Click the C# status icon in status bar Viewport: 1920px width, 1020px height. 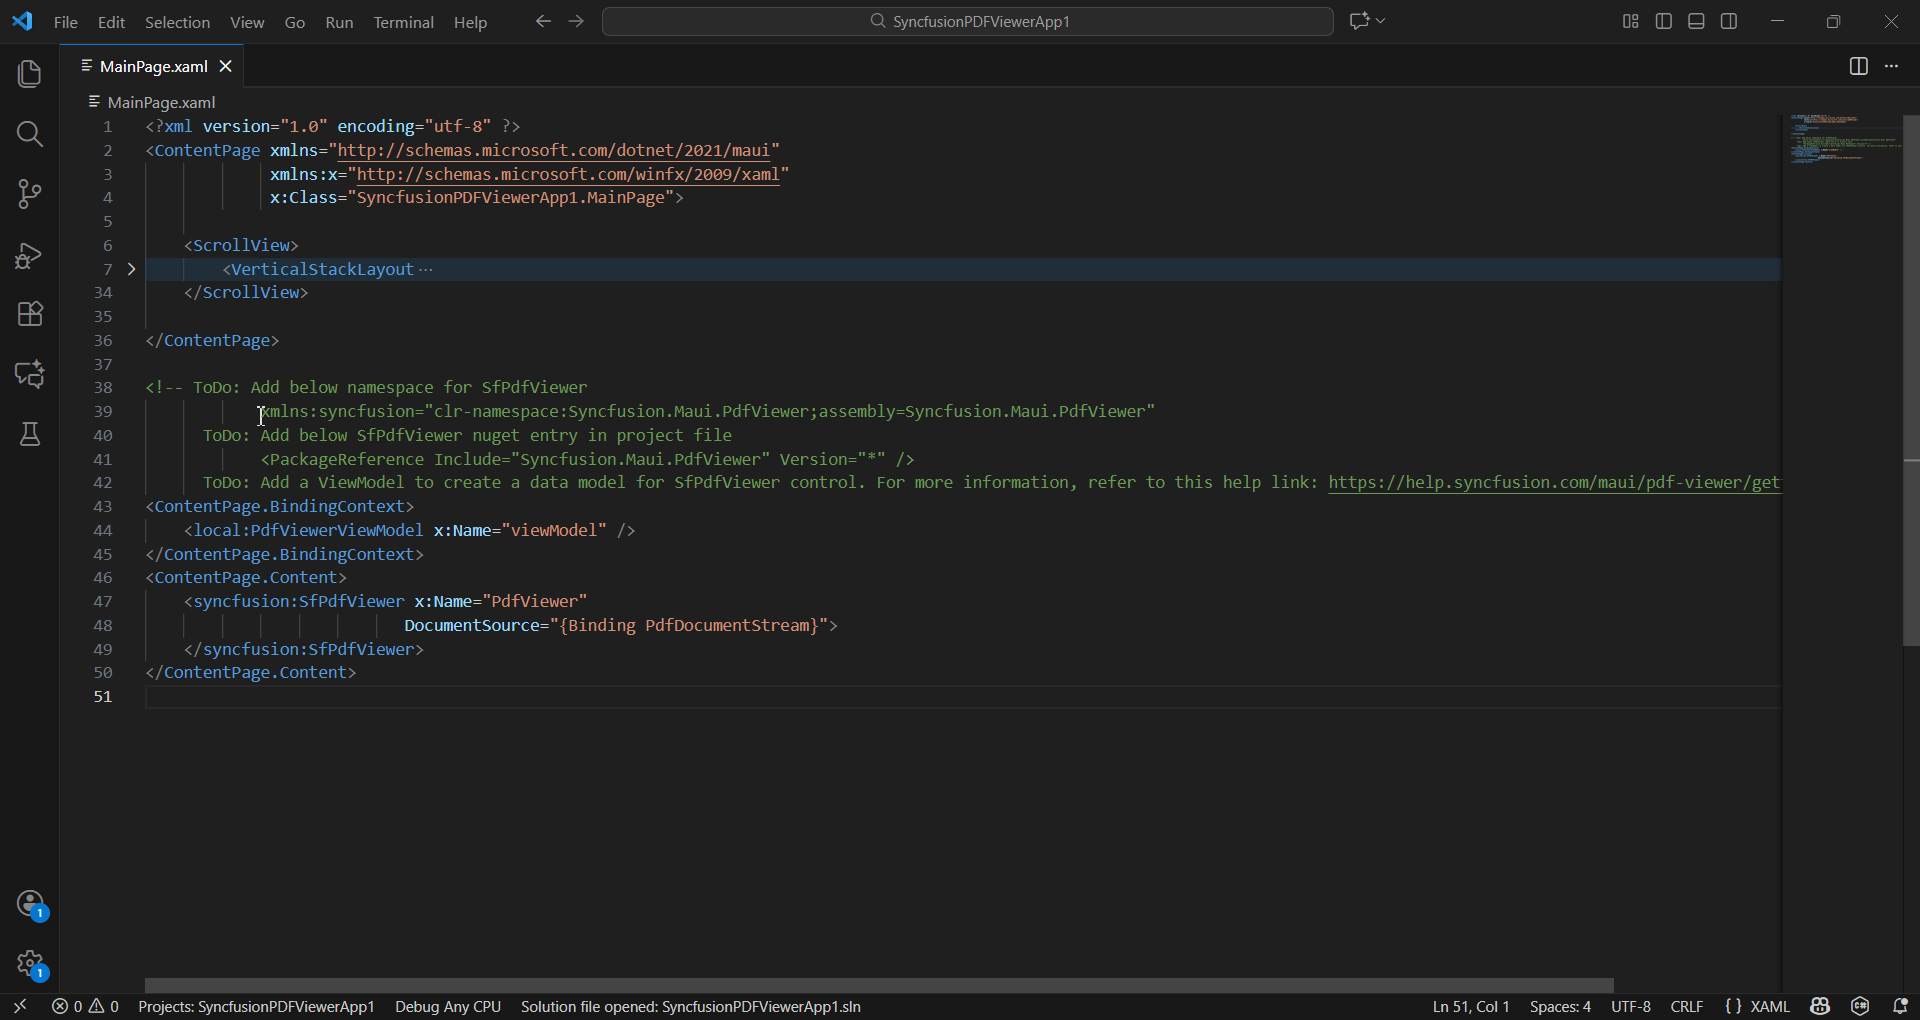click(x=1860, y=1006)
